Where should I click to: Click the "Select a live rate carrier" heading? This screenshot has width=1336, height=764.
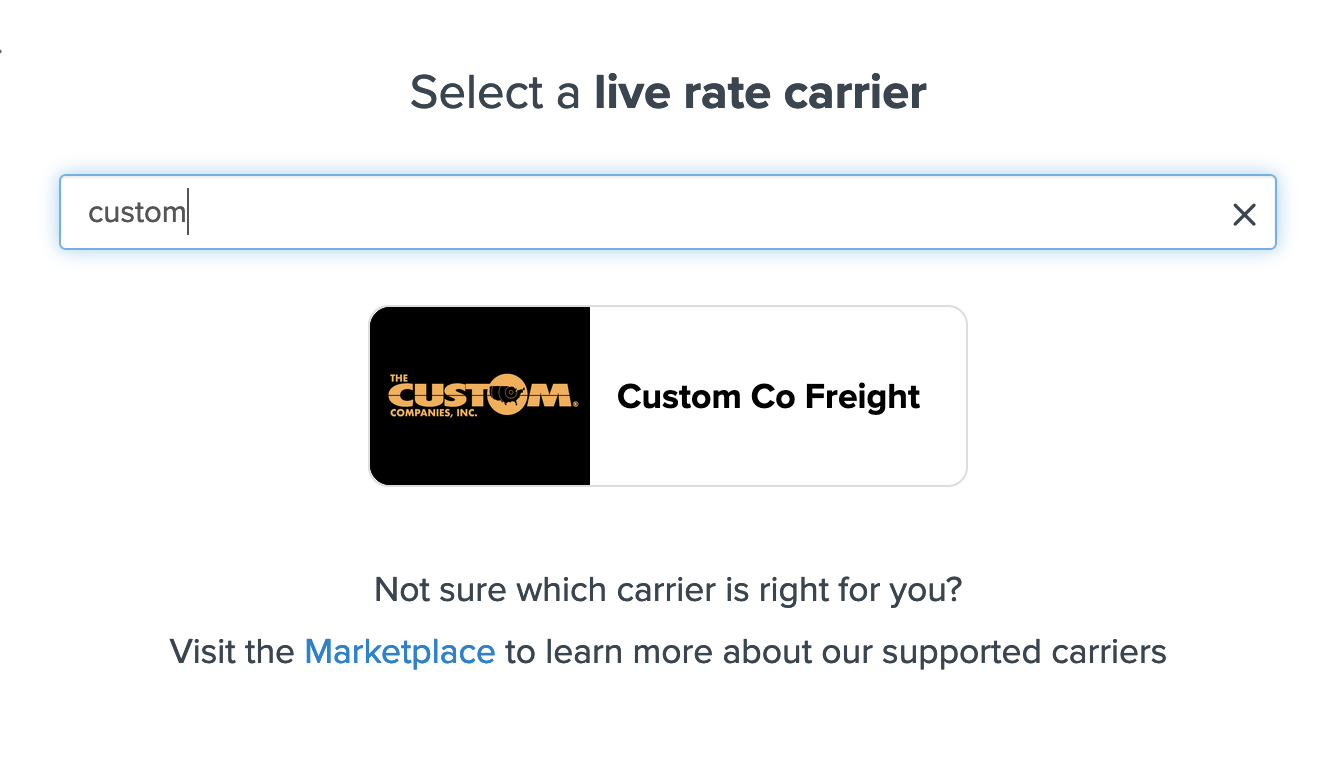coord(668,92)
